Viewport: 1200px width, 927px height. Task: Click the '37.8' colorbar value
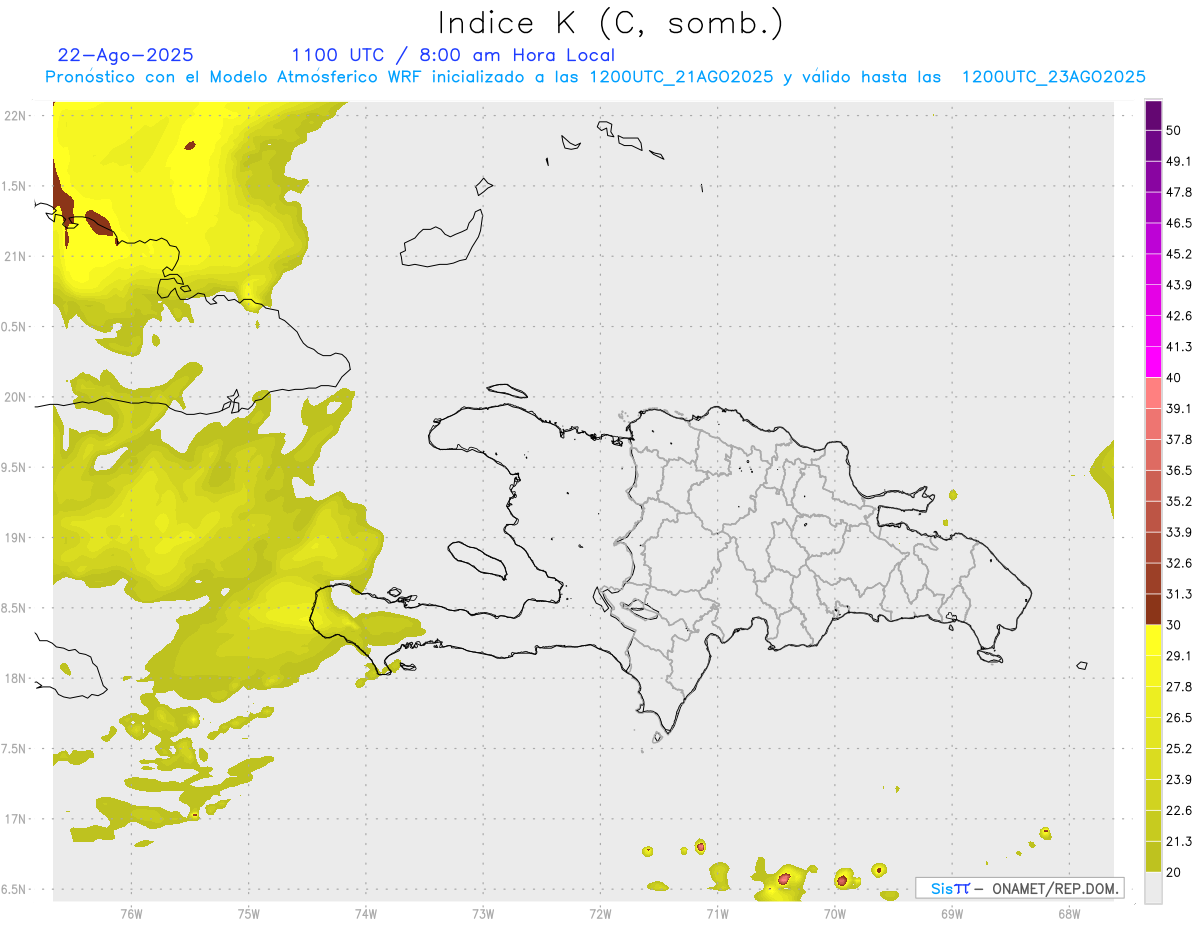tap(1179, 440)
